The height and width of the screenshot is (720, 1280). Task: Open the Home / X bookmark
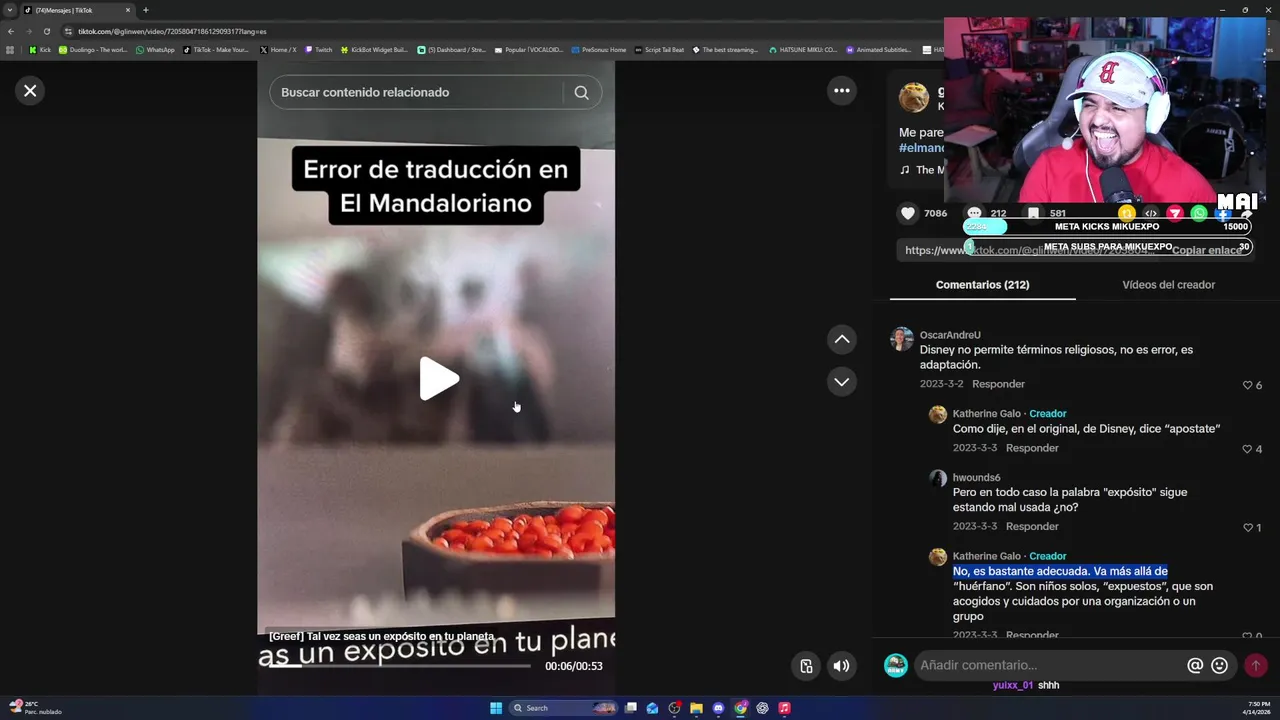coord(278,50)
